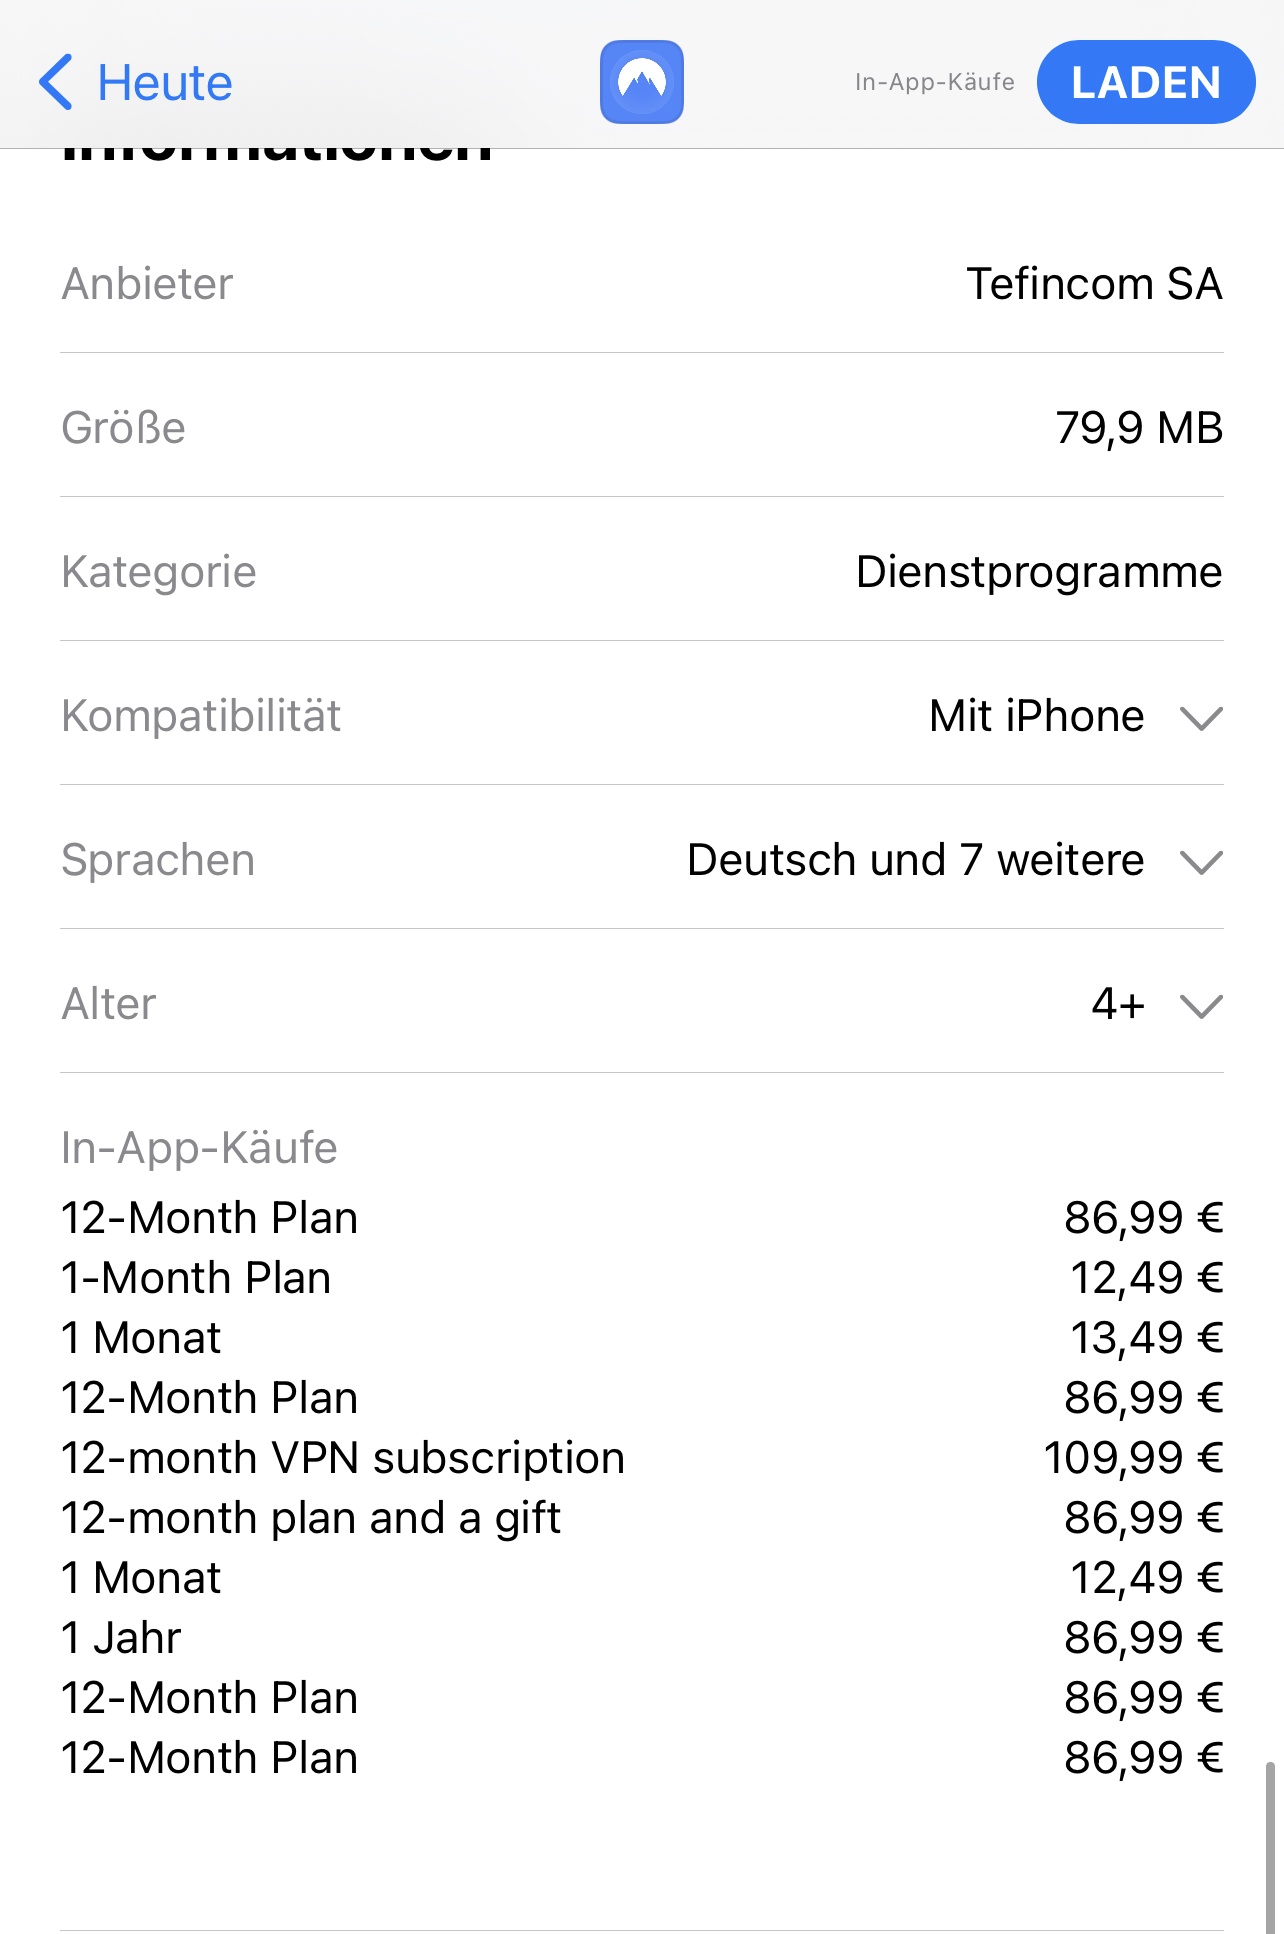
Task: Tap the Mit iPhone compatibility text
Action: [1036, 716]
